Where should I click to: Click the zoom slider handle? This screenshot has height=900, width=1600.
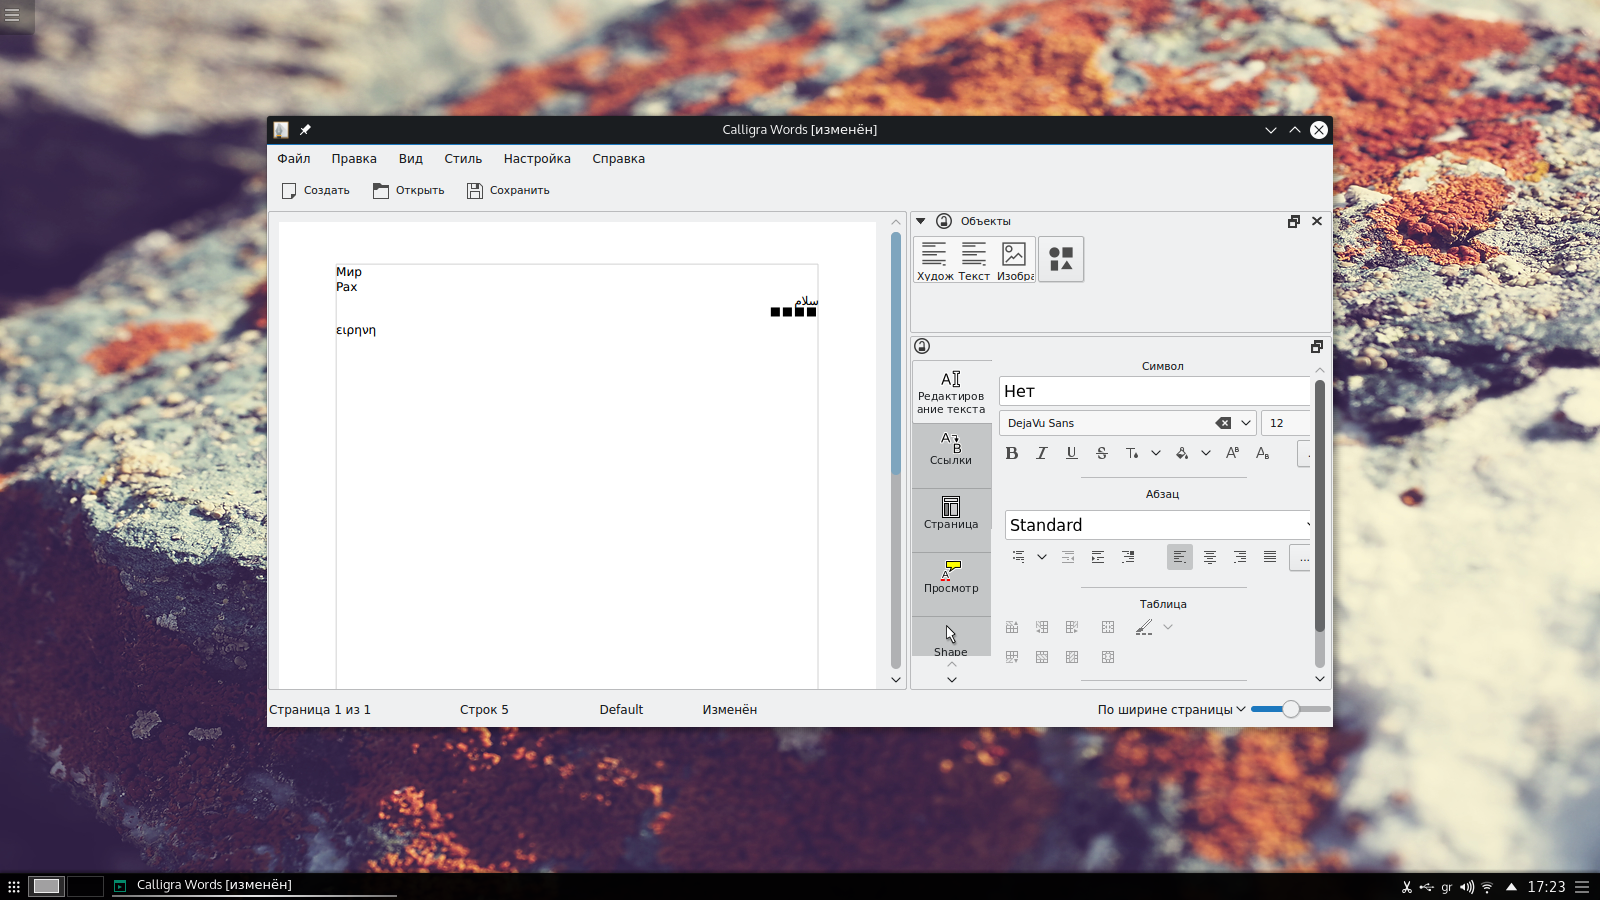pos(1291,709)
